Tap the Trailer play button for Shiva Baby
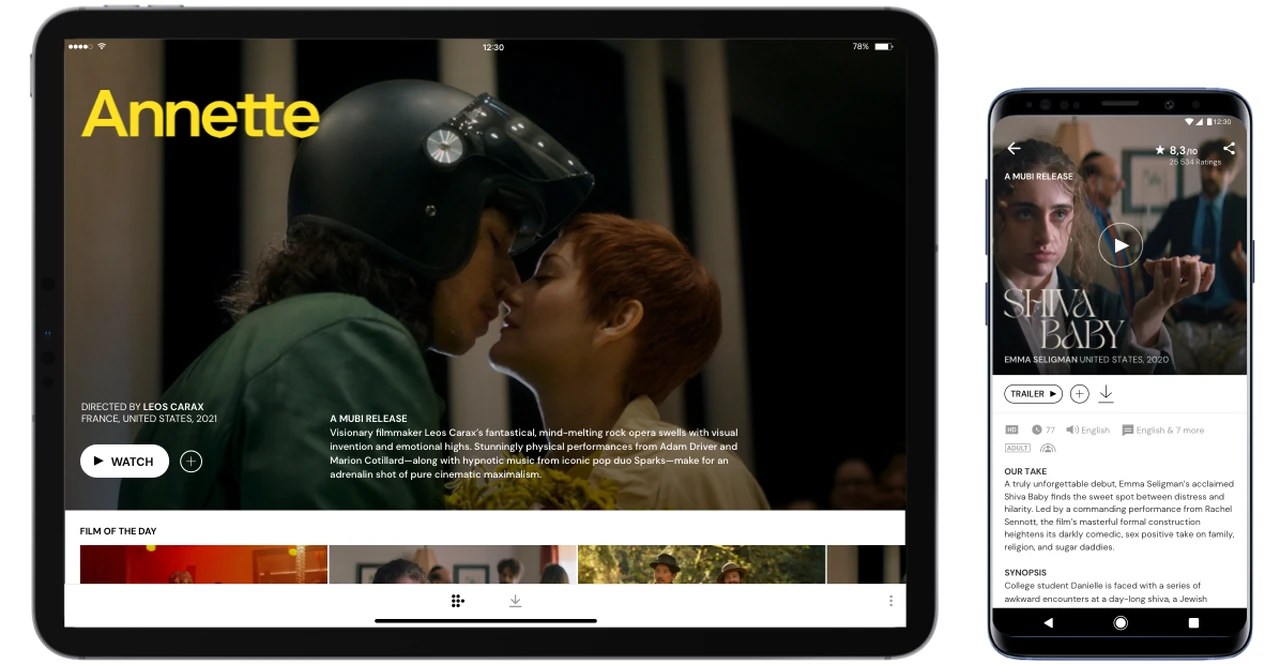This screenshot has width=1280, height=664. point(1033,393)
